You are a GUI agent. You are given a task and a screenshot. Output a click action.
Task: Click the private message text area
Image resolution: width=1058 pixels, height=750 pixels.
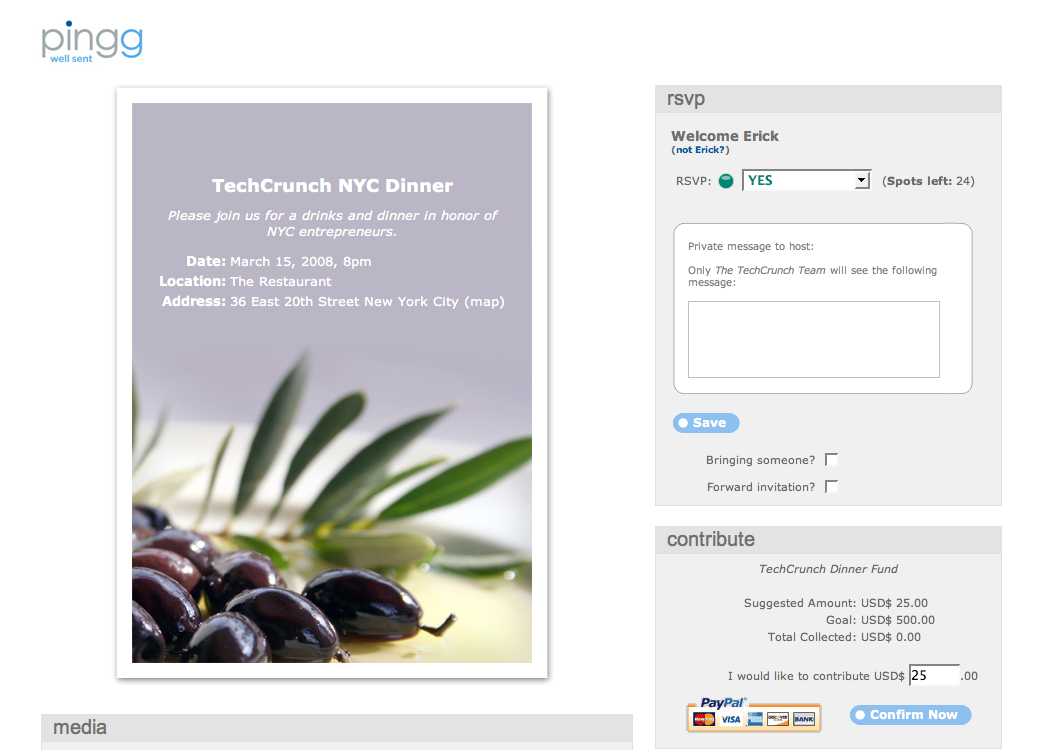[814, 339]
